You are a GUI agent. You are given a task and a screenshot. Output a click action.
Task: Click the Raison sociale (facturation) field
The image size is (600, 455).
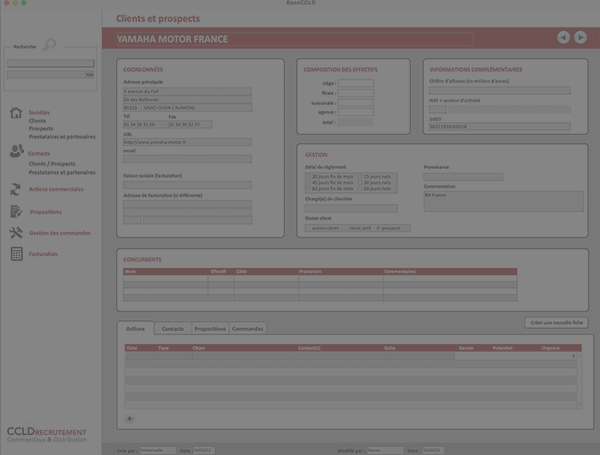point(187,185)
